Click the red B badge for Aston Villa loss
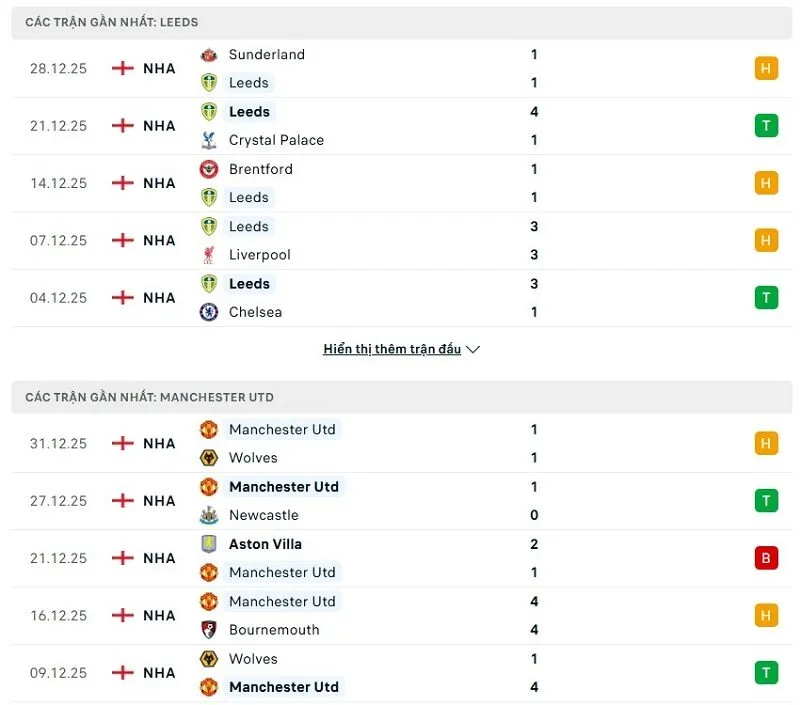The width and height of the screenshot is (800, 705). tap(765, 558)
